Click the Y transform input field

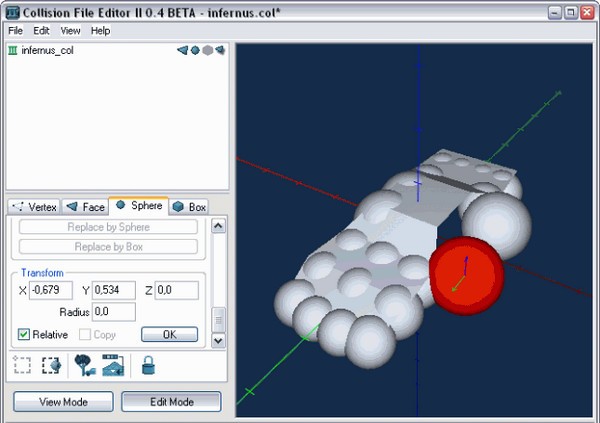tap(114, 290)
